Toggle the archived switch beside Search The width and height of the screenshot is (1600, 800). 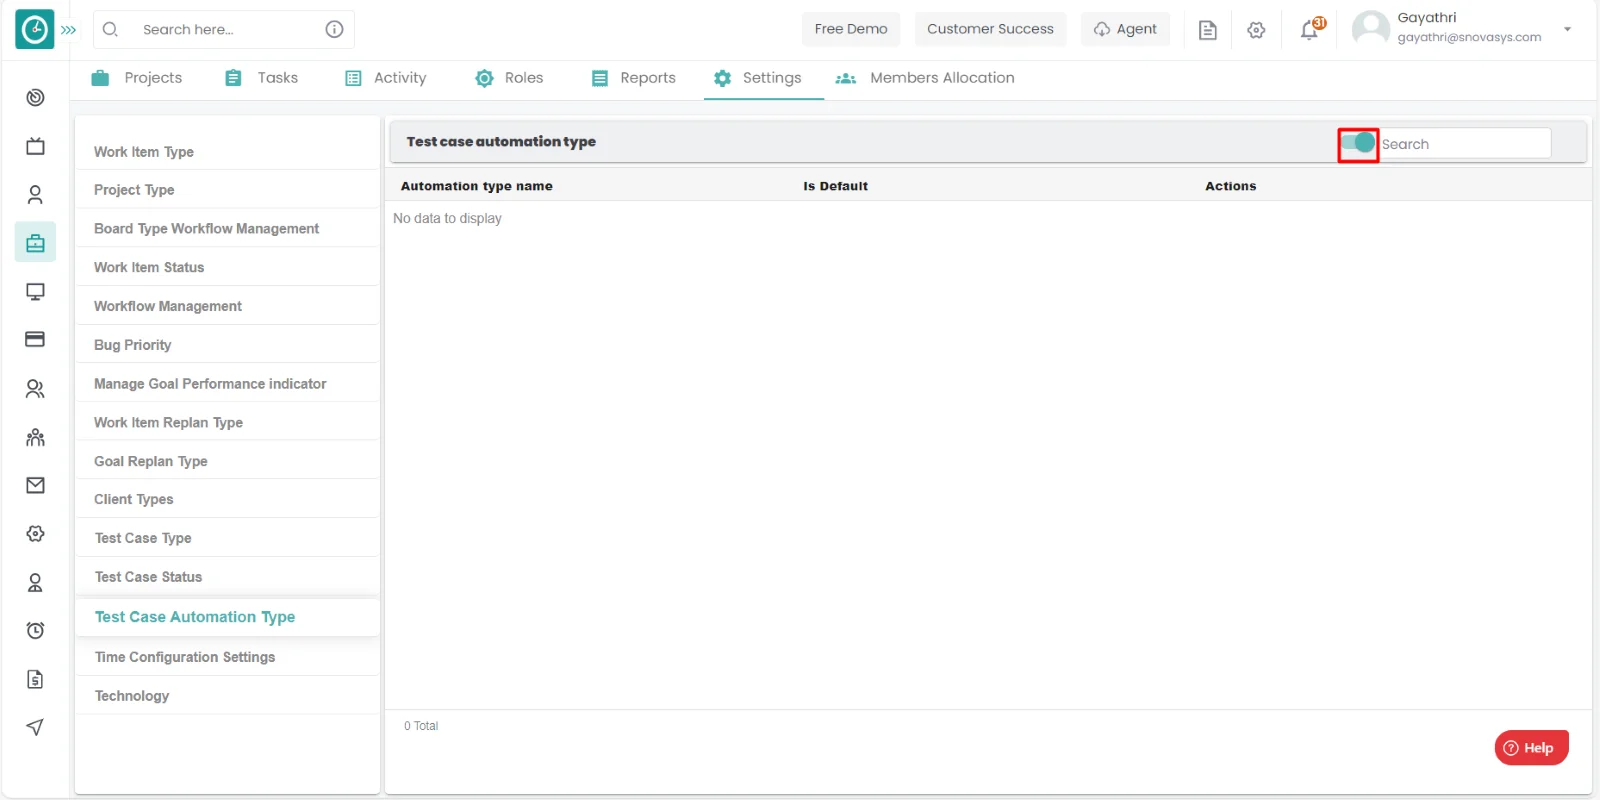click(x=1358, y=143)
